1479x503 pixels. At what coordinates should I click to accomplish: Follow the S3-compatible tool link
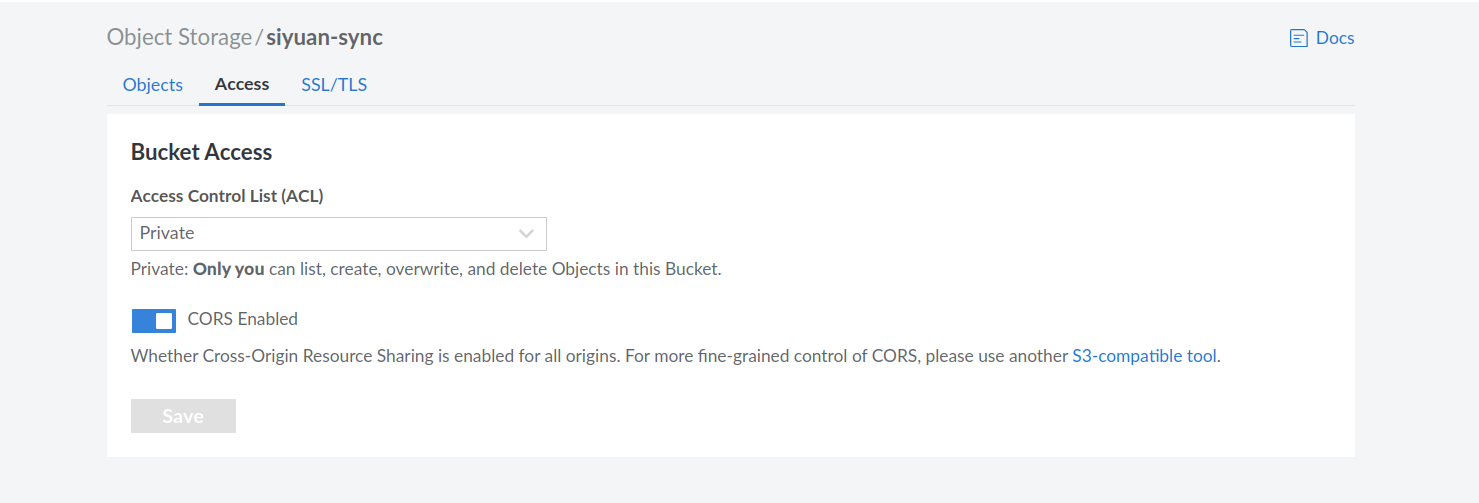coord(1144,356)
